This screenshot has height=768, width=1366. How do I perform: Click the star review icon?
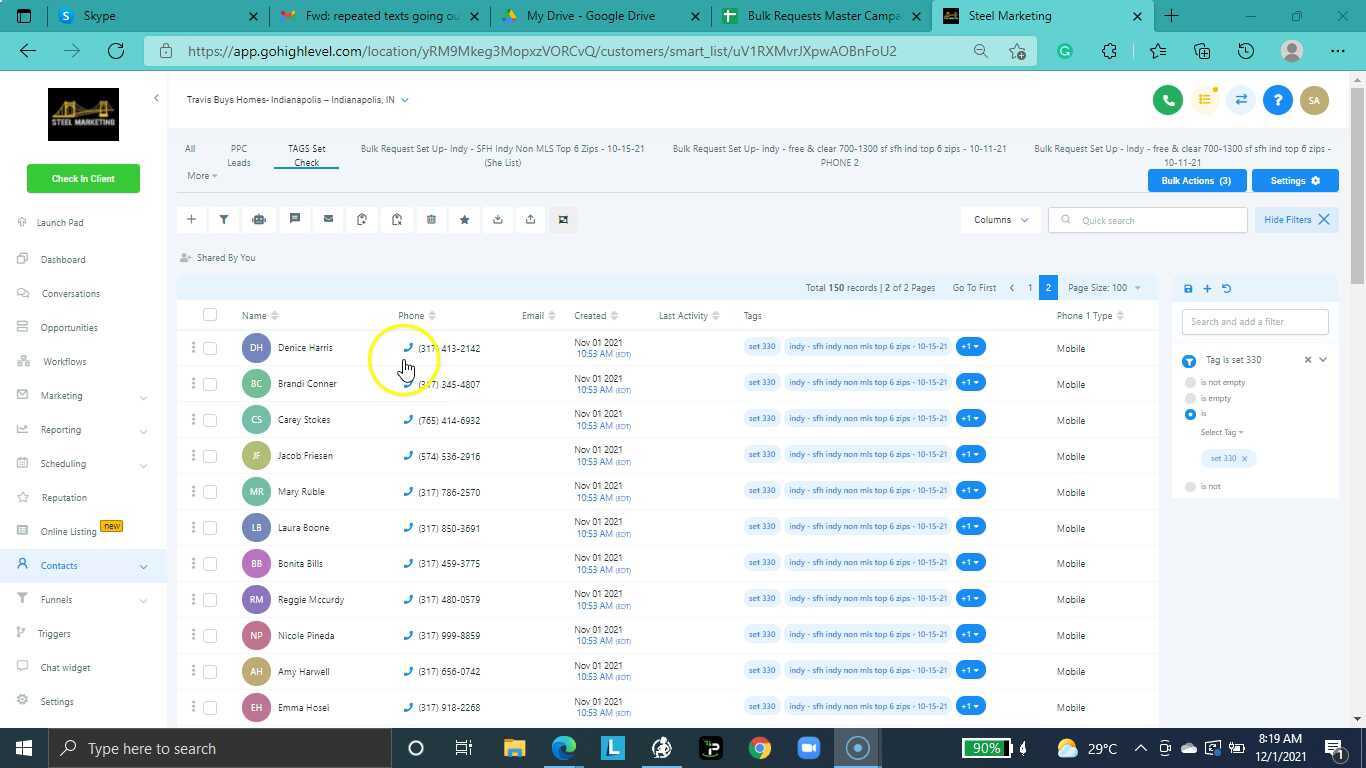(x=464, y=220)
